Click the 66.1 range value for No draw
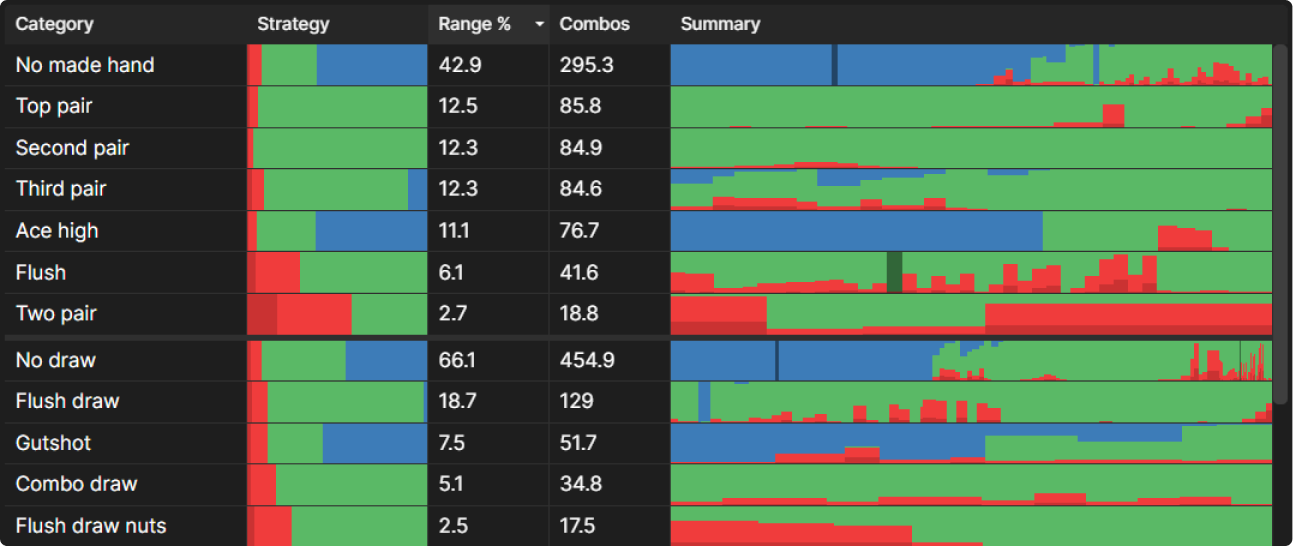1293x546 pixels. 455,360
